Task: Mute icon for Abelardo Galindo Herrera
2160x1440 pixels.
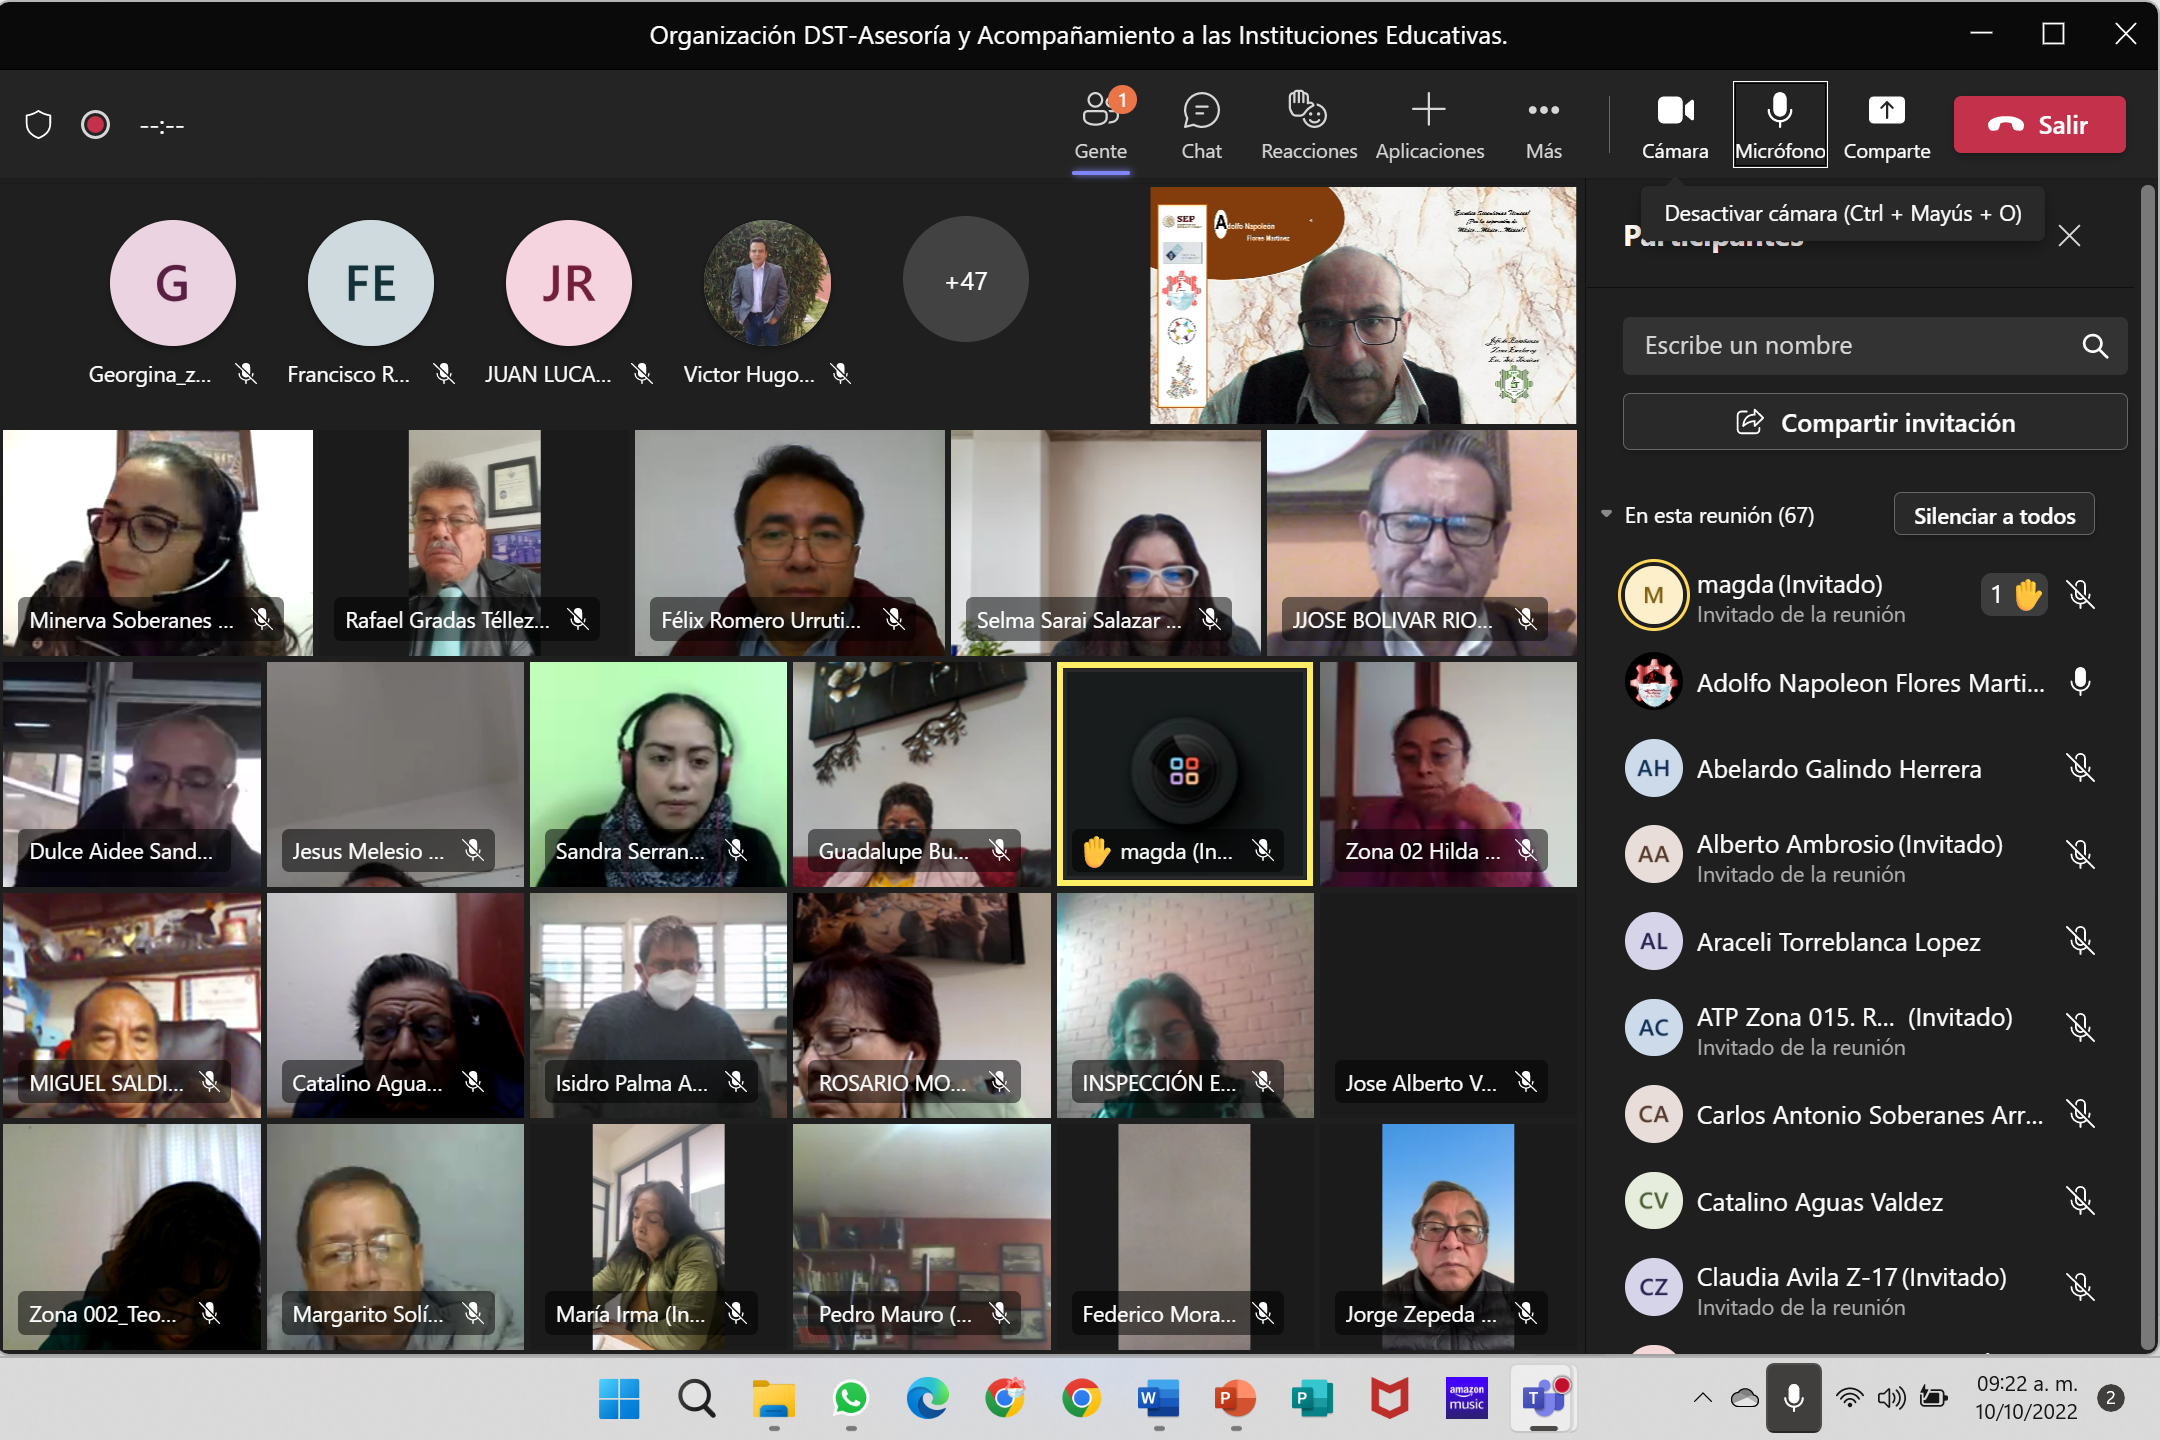Action: point(2081,768)
